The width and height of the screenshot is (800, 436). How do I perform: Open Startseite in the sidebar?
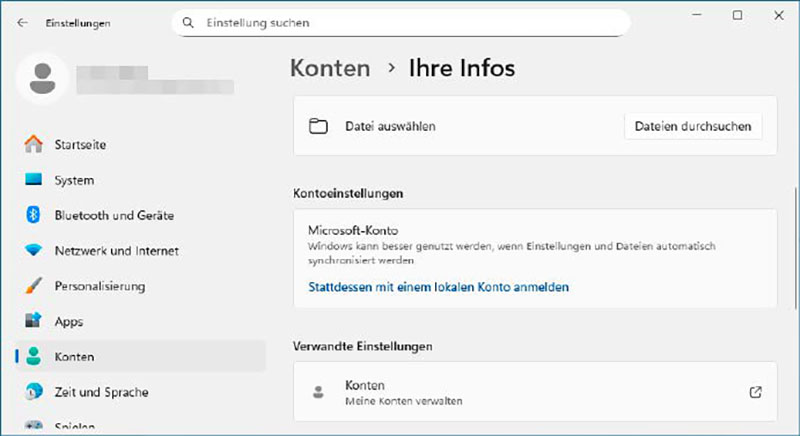[141, 144]
